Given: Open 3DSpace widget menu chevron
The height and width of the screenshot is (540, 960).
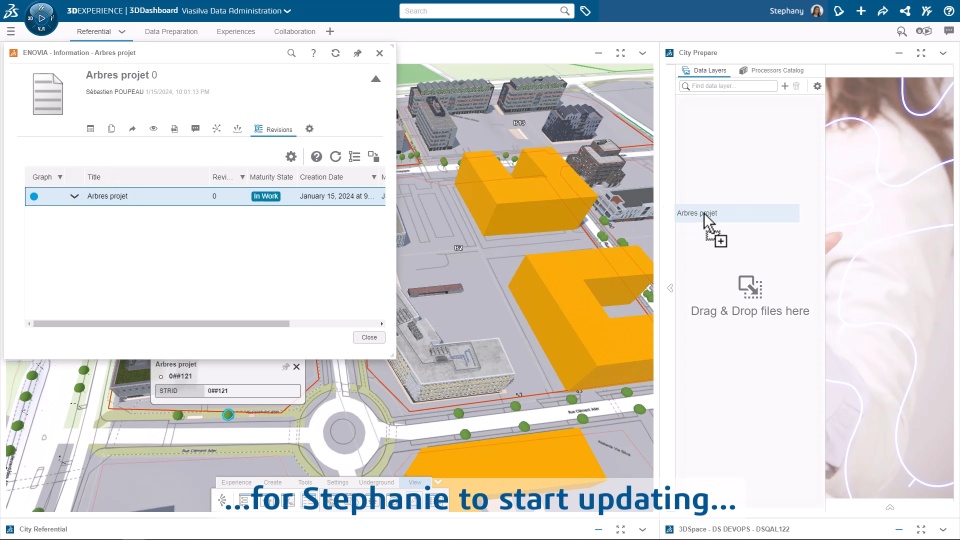Looking at the screenshot, I should pos(943,530).
